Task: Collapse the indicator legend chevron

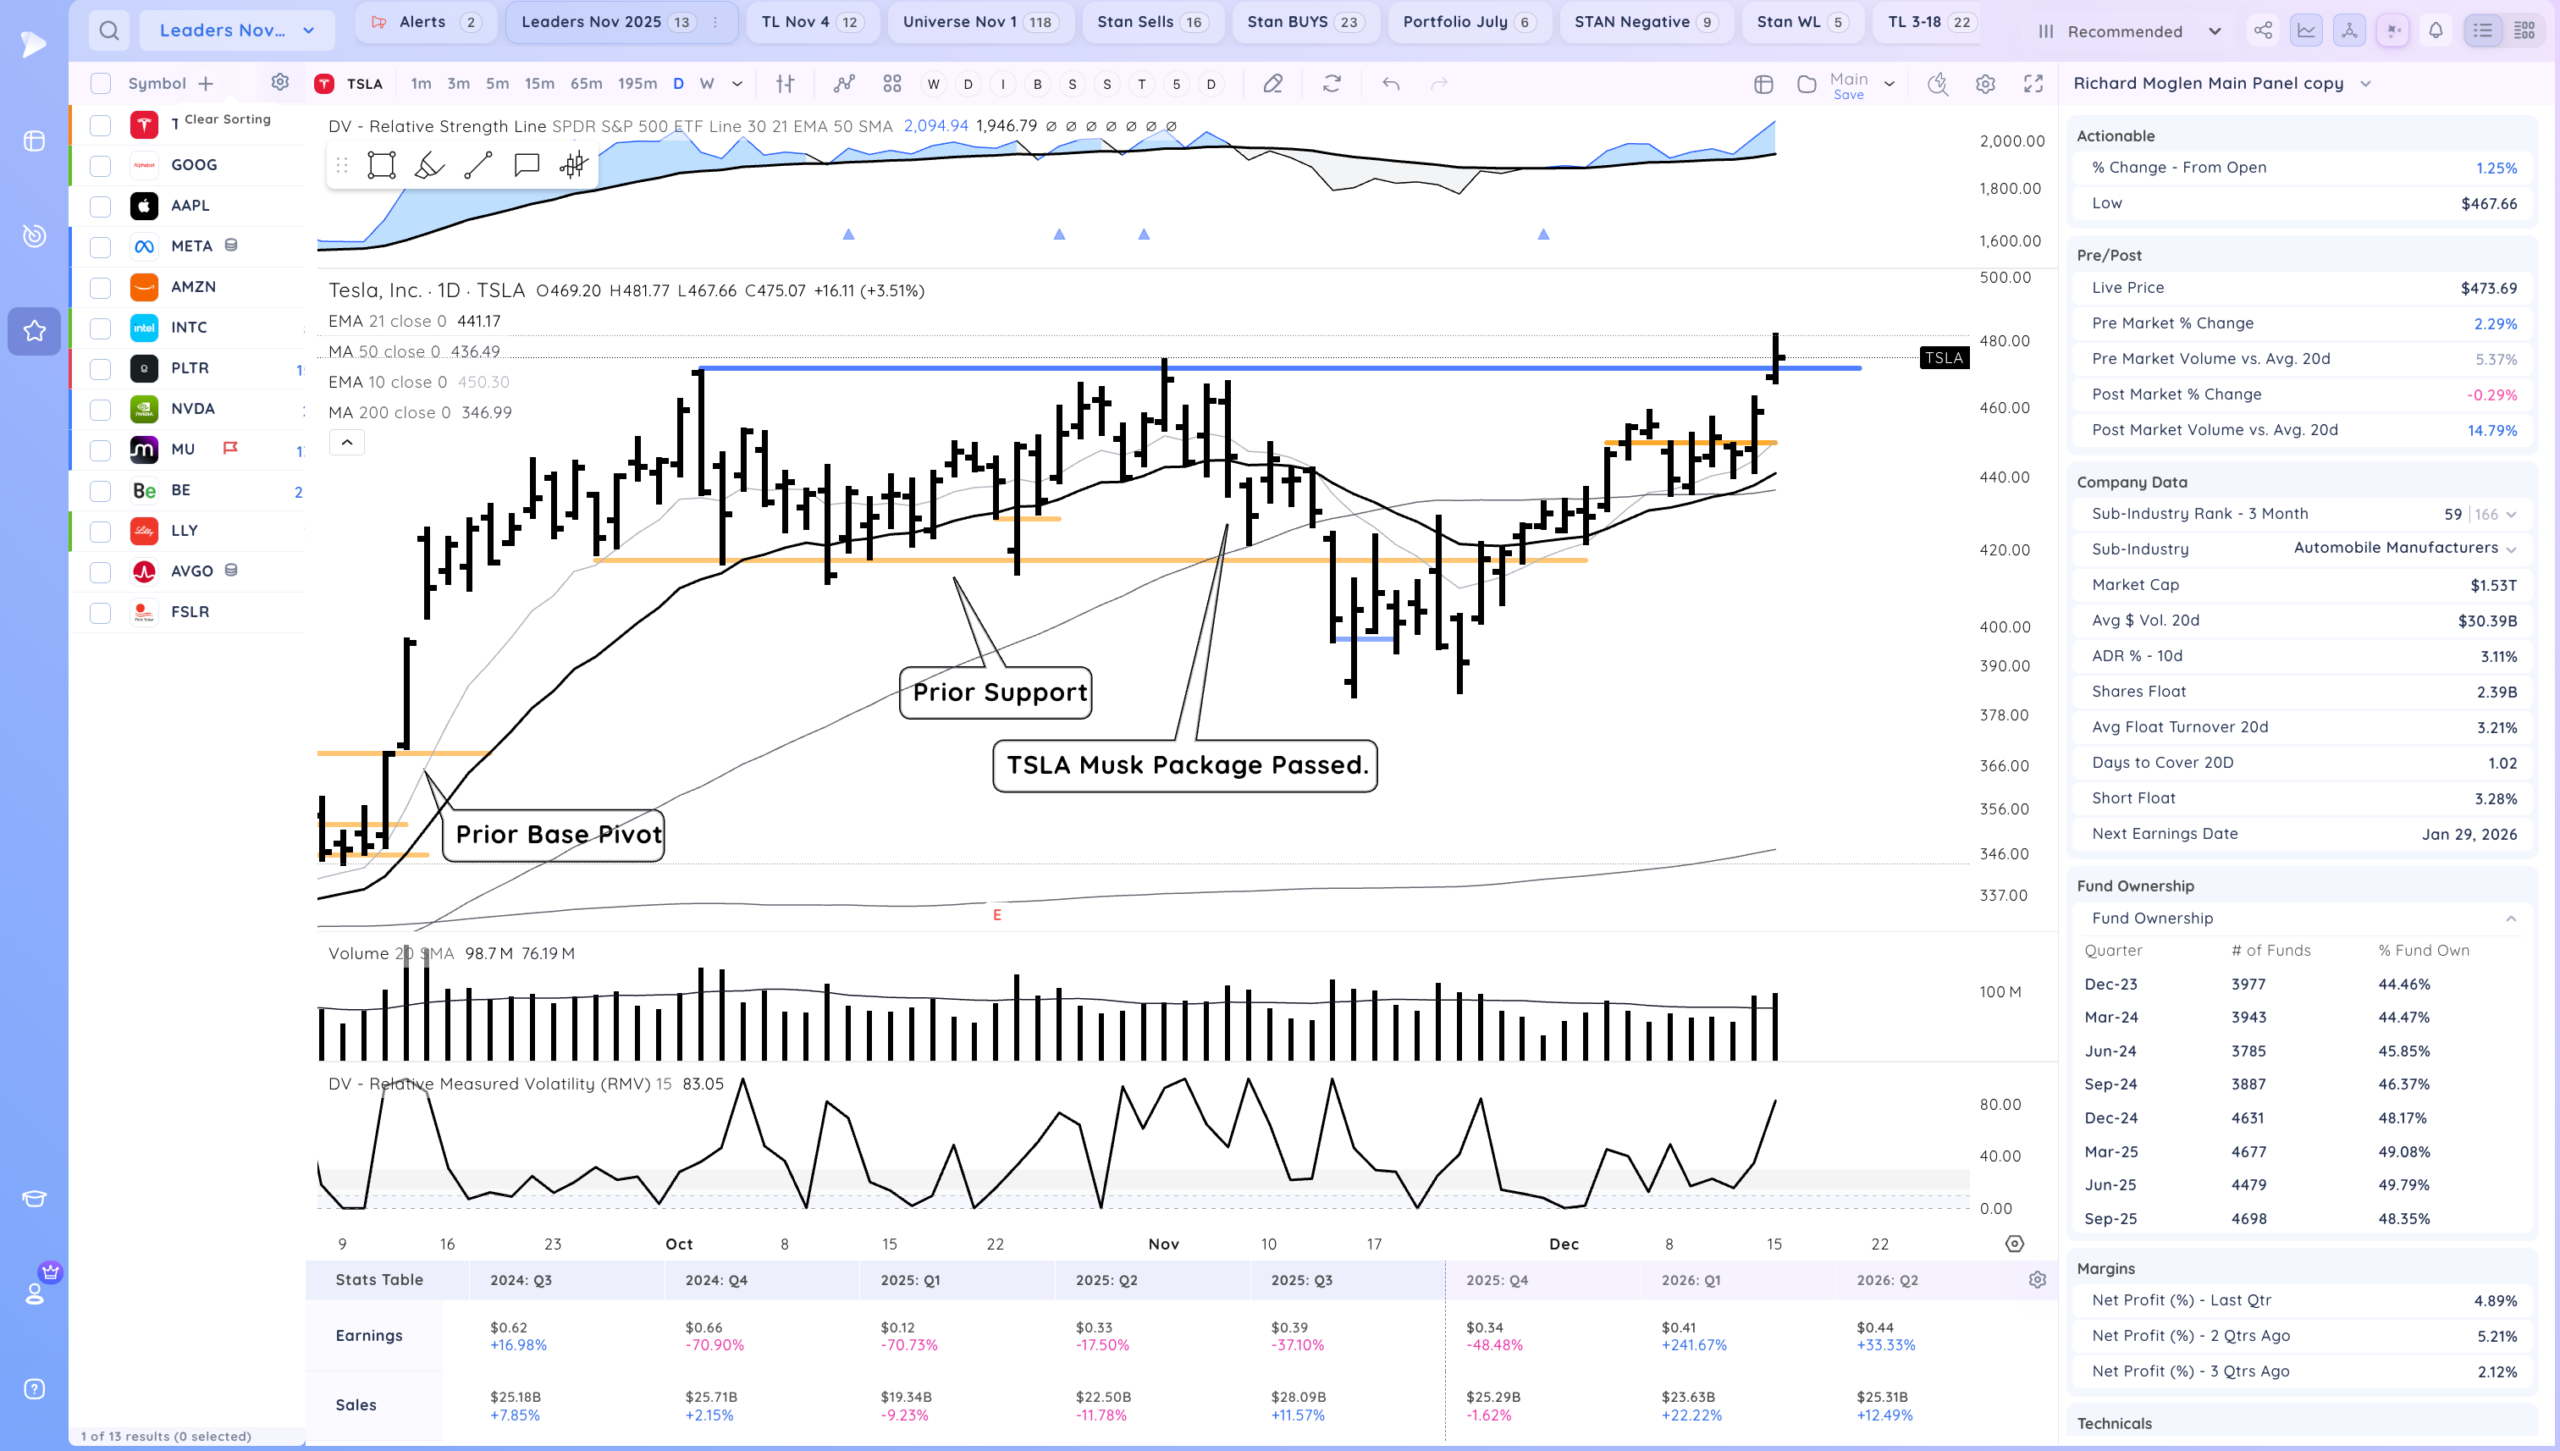Action: [x=347, y=442]
